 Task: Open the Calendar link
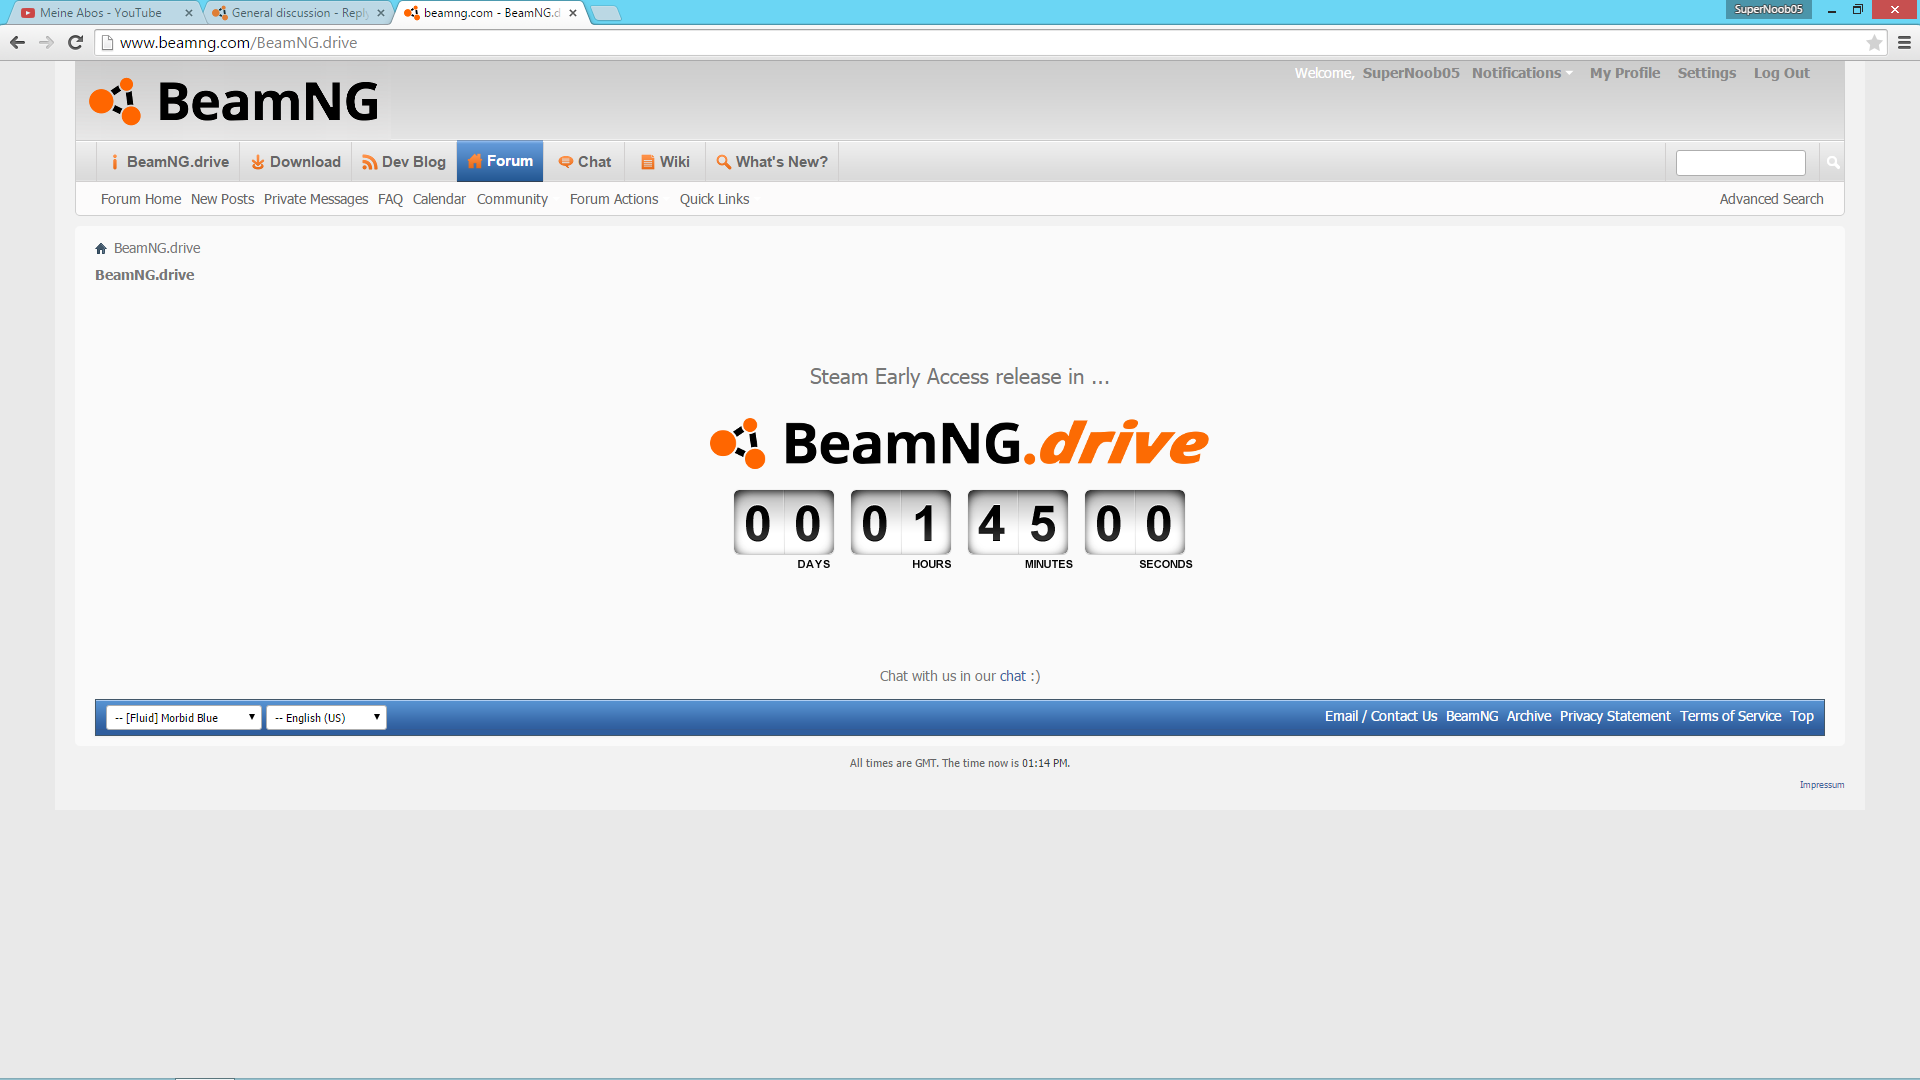click(x=439, y=199)
